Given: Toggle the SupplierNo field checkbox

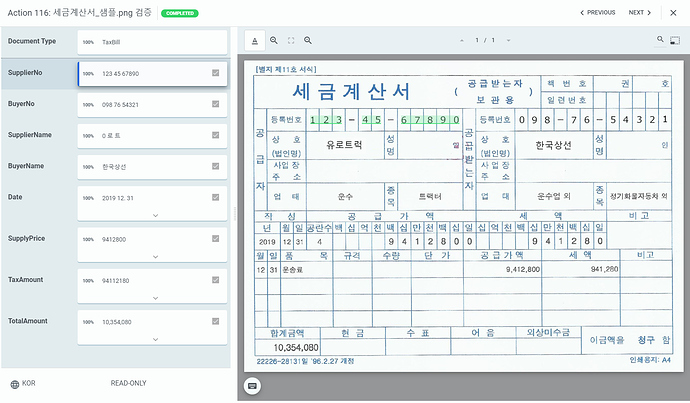Looking at the screenshot, I should 216,73.
